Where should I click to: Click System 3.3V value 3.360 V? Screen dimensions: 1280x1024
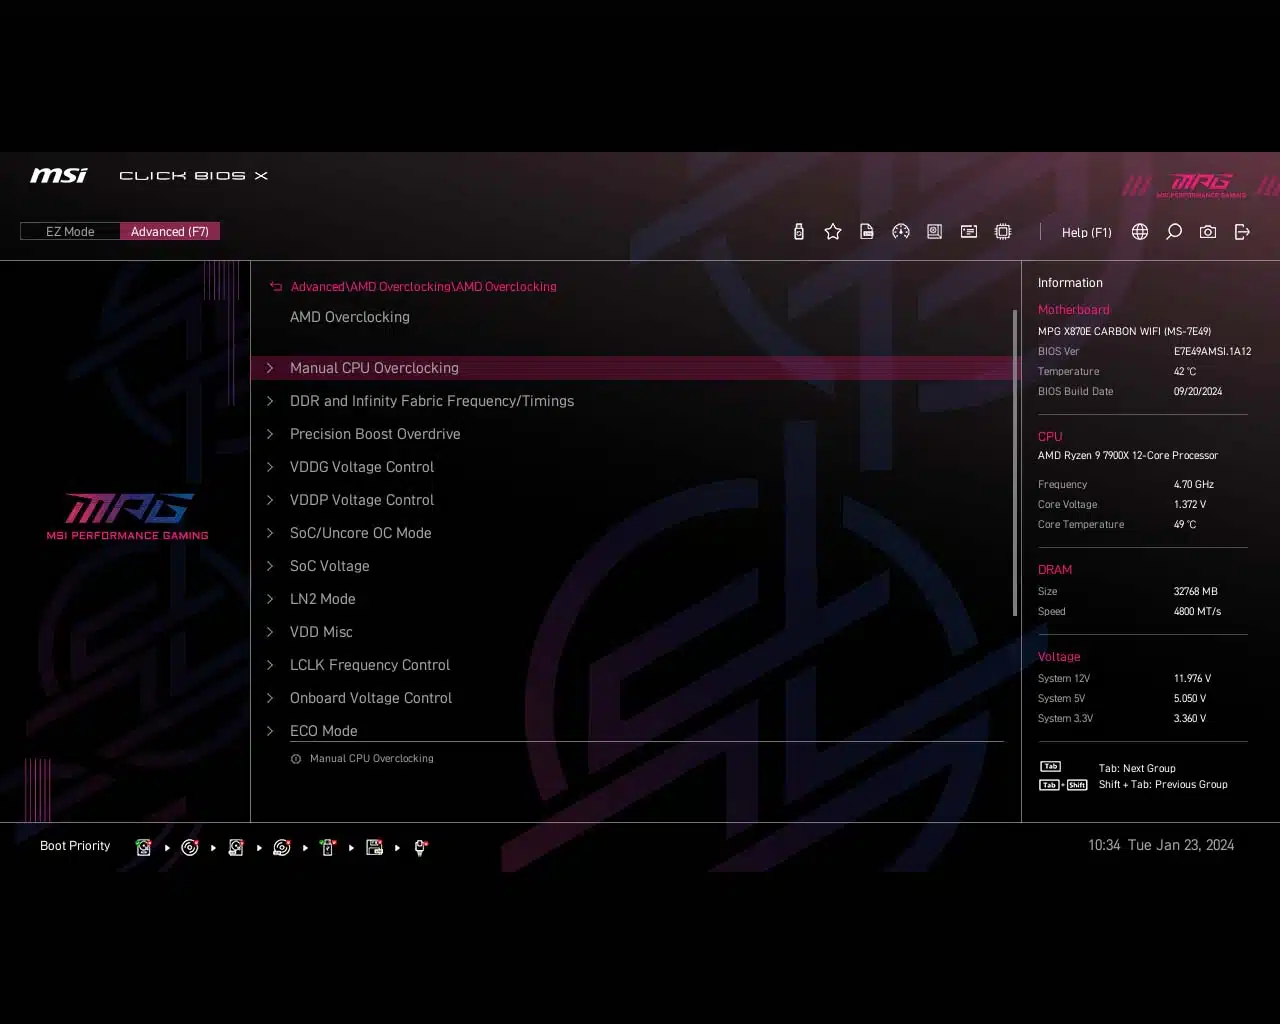click(1190, 718)
